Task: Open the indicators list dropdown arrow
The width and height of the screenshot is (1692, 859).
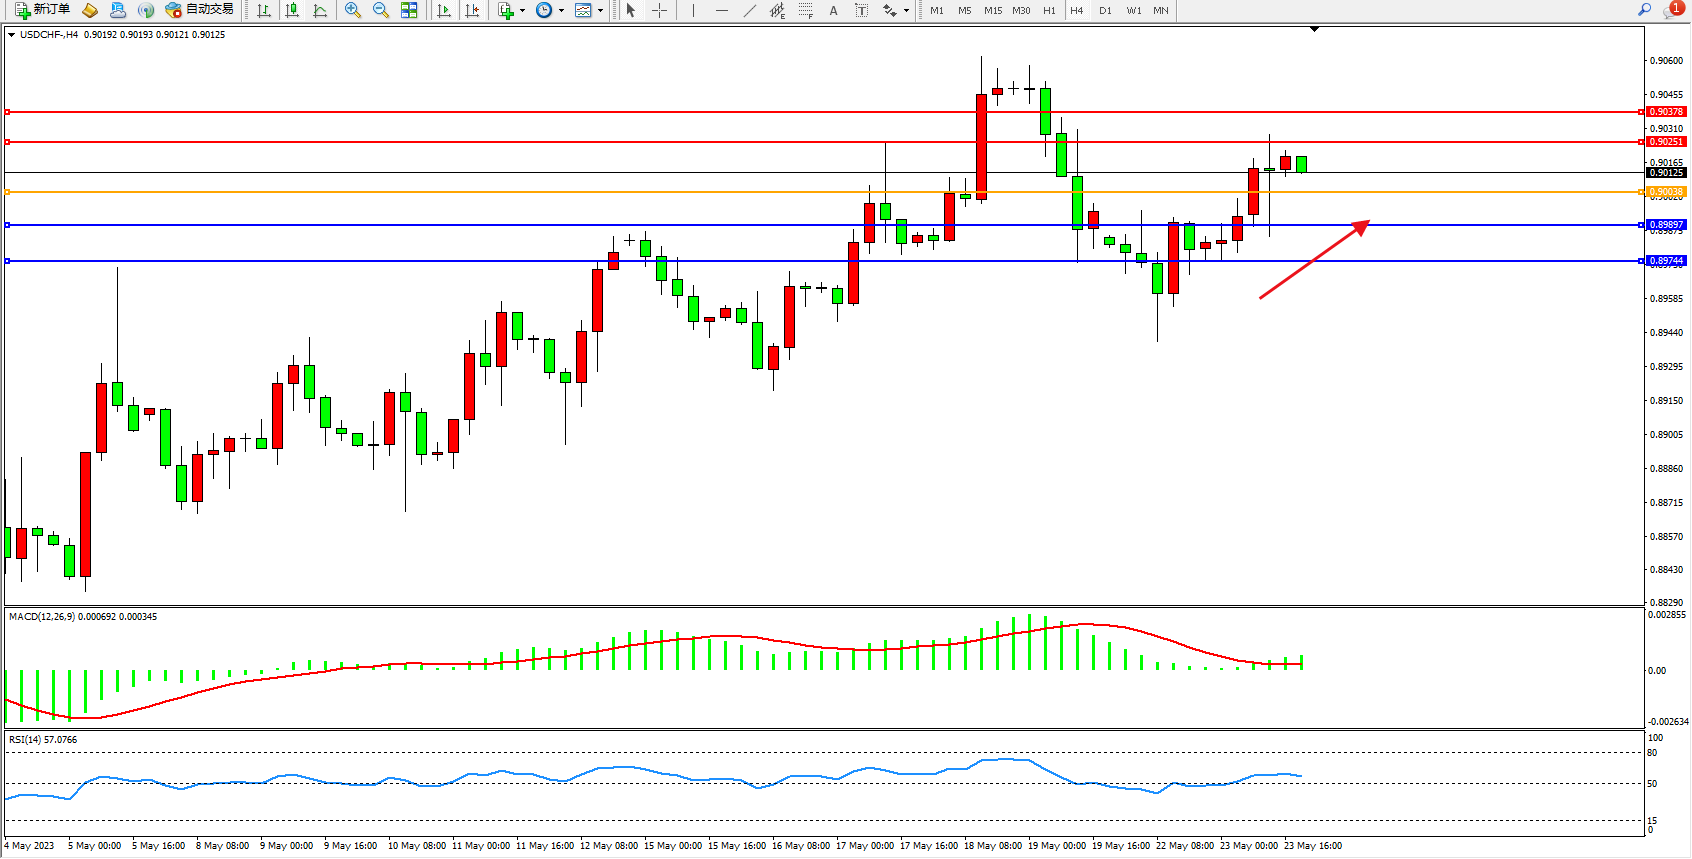Action: click(522, 11)
